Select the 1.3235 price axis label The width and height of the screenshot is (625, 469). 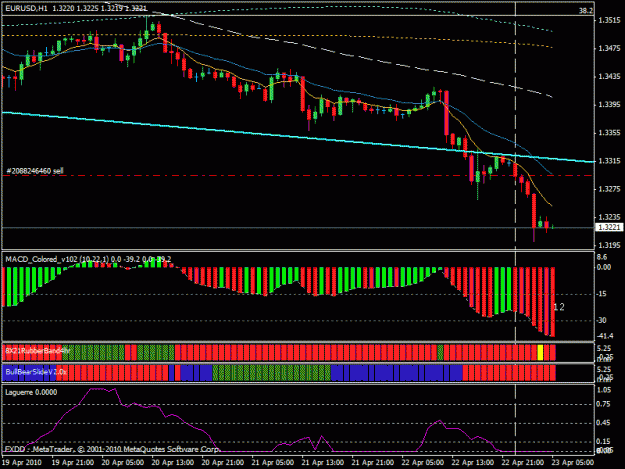tap(609, 217)
